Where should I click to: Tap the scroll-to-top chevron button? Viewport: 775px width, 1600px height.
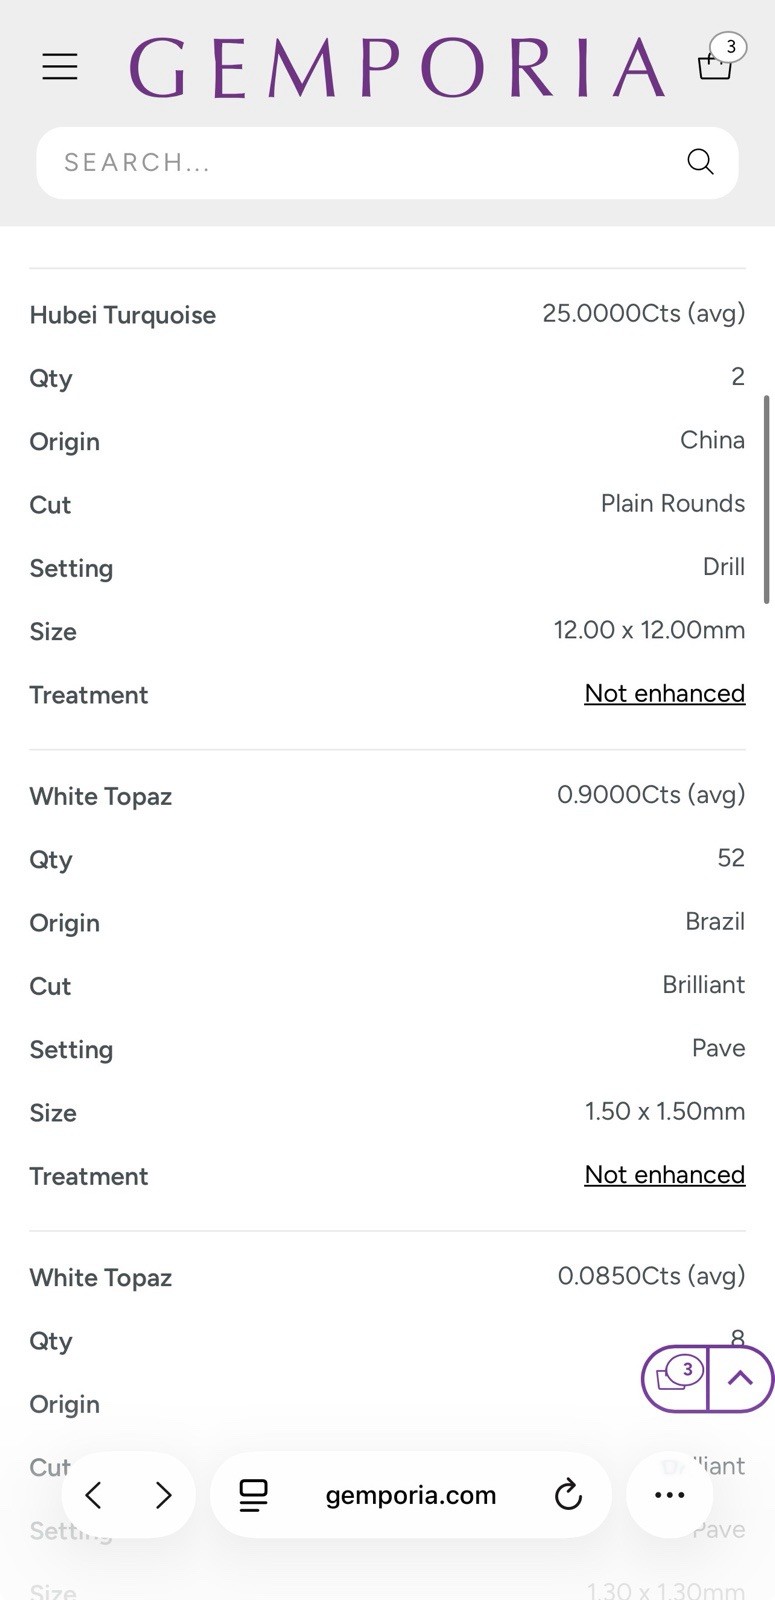(740, 1379)
